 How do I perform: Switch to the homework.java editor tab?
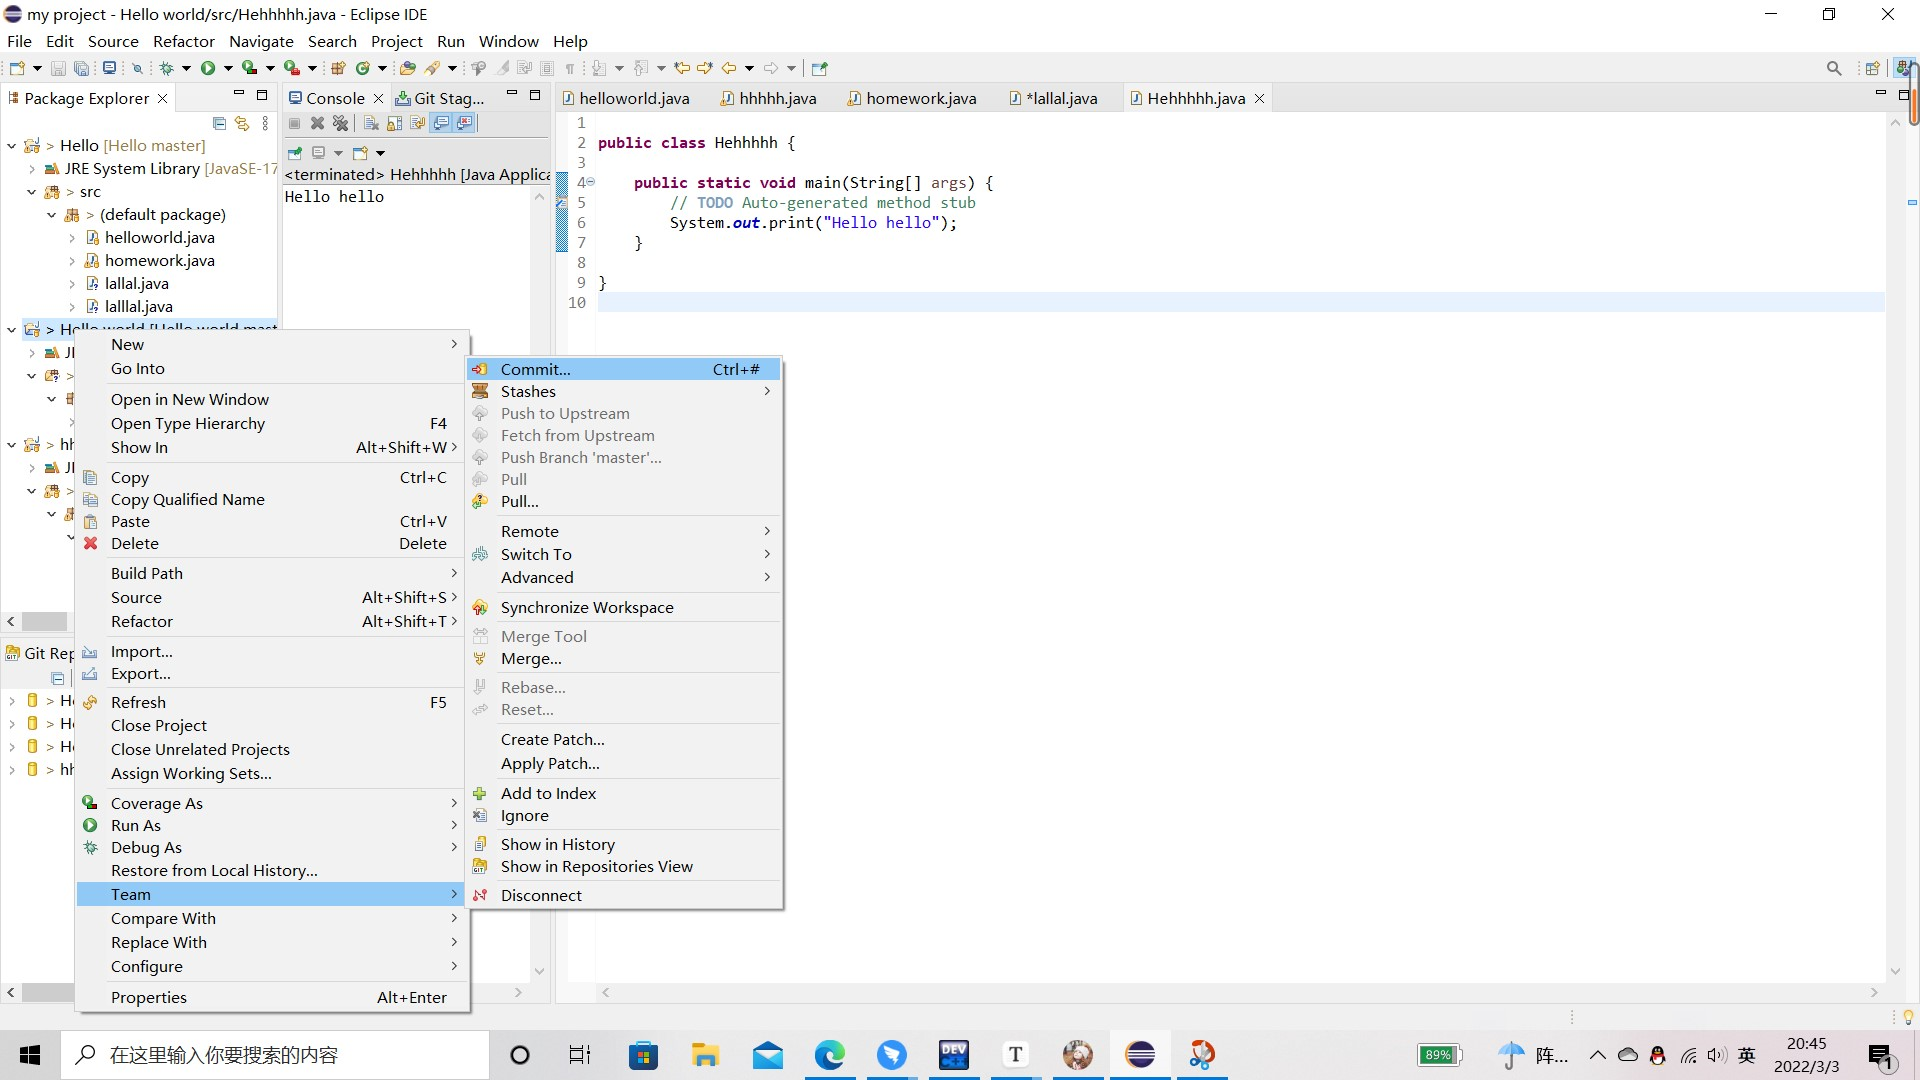click(911, 98)
